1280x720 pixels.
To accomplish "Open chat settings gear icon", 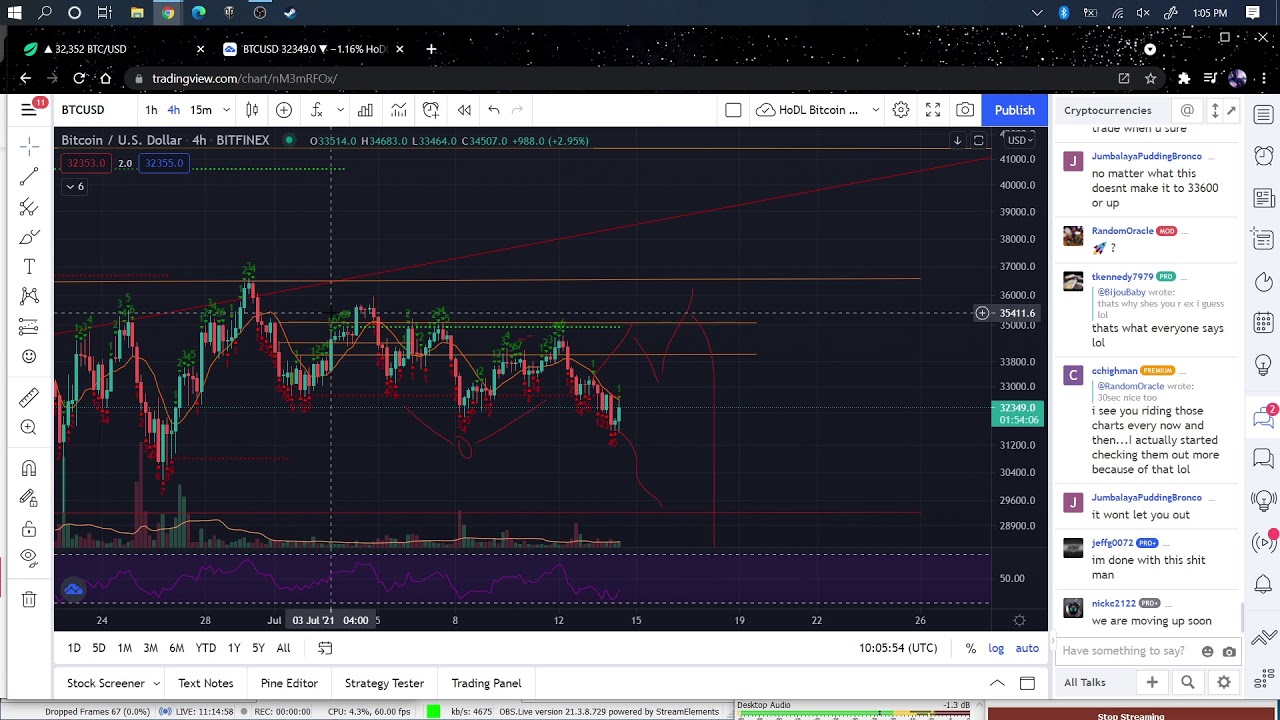I will tap(1224, 682).
